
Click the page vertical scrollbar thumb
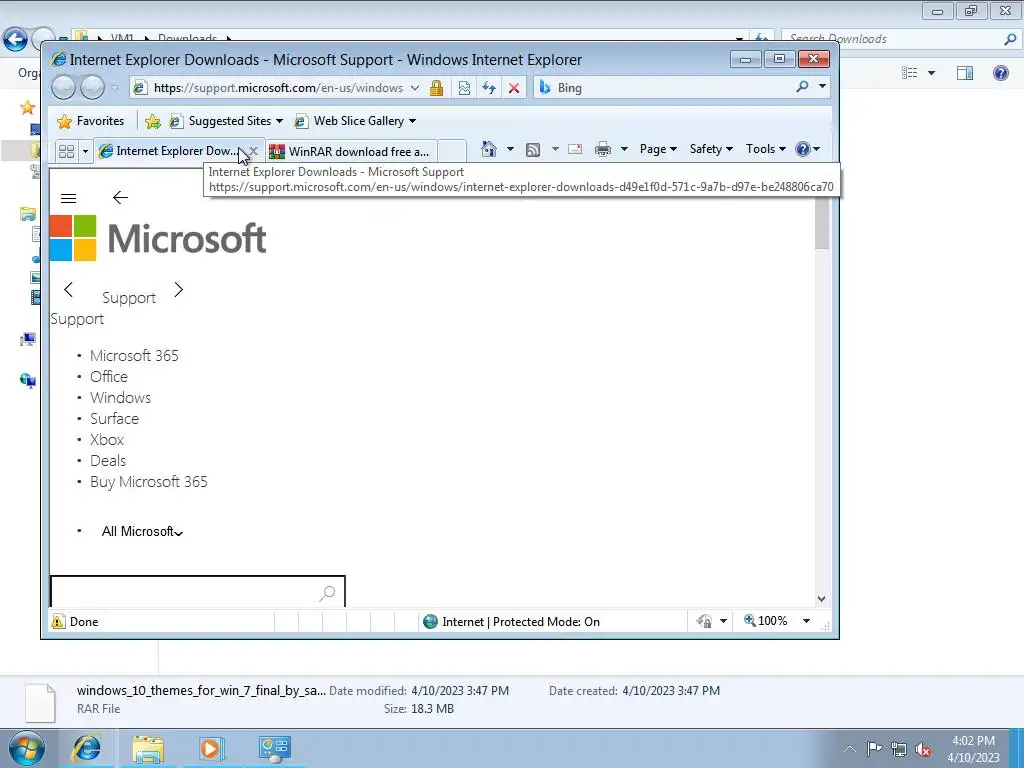tap(822, 223)
